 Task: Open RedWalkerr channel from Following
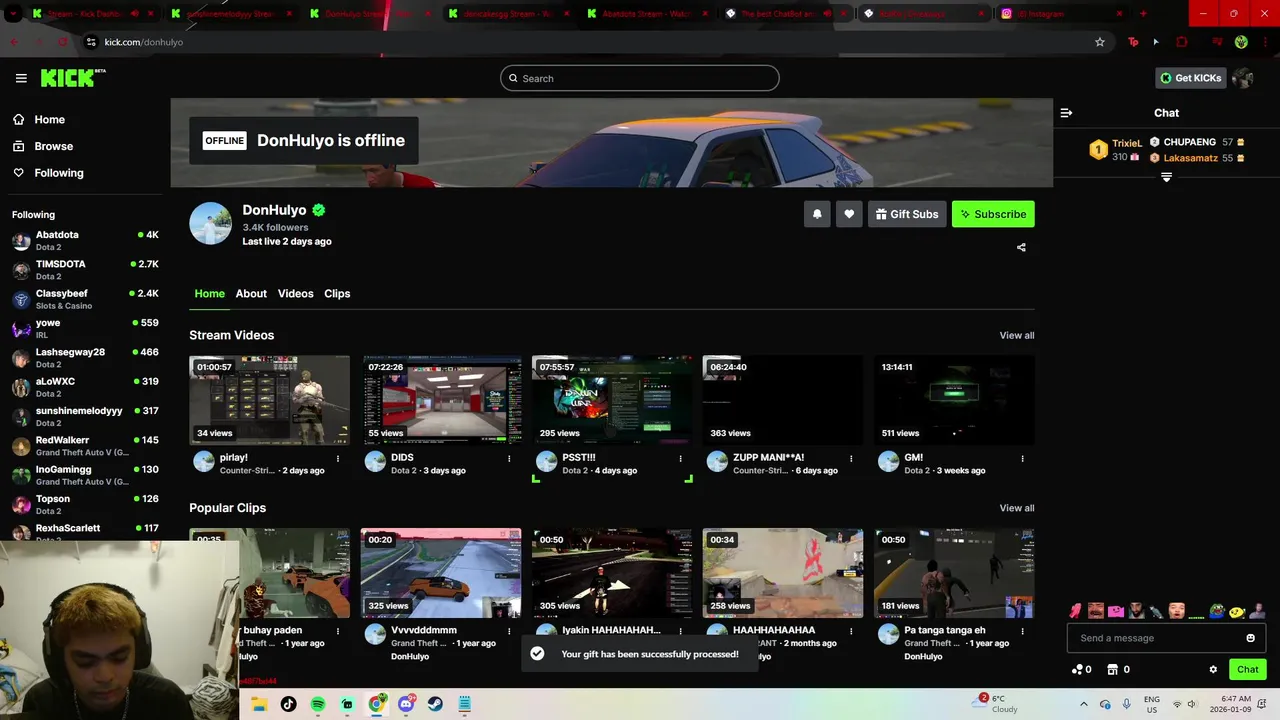point(85,445)
